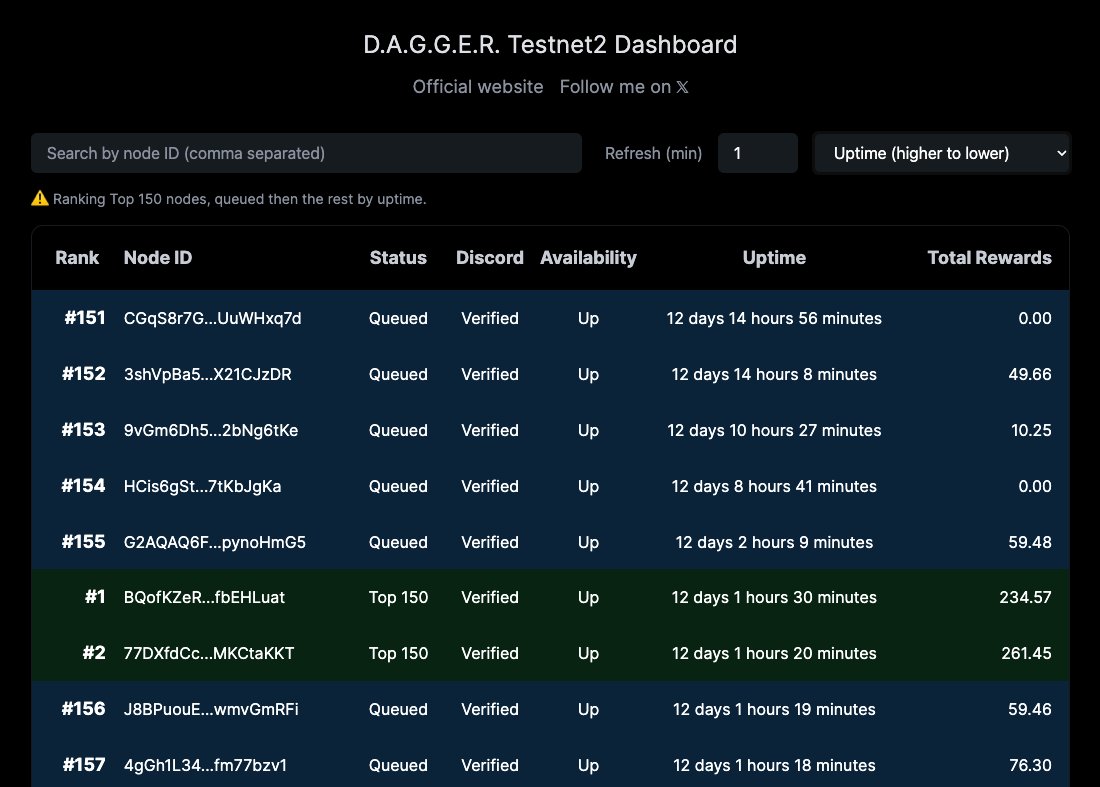Click the Uptime column header
Screen dimensions: 1100x787
[x=774, y=257]
